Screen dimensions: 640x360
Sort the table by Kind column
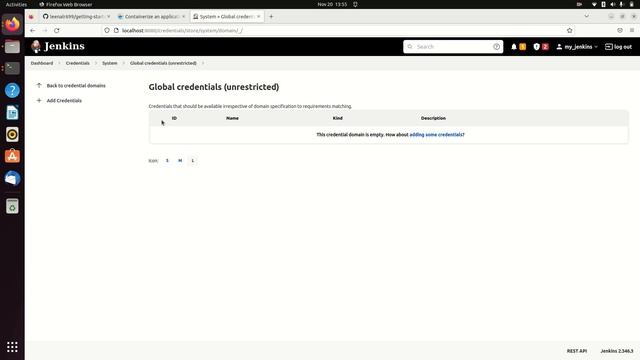[338, 118]
